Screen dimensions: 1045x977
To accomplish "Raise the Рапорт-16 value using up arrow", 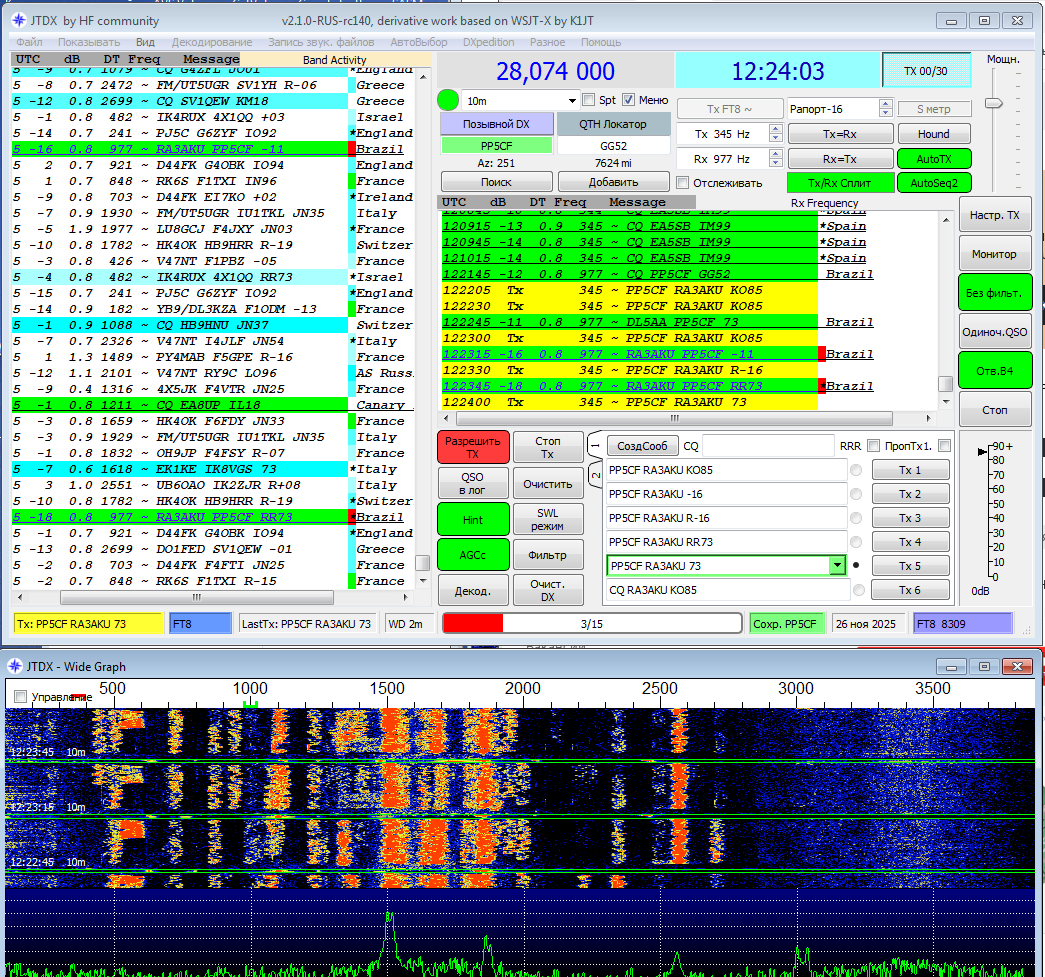I will 885,104.
